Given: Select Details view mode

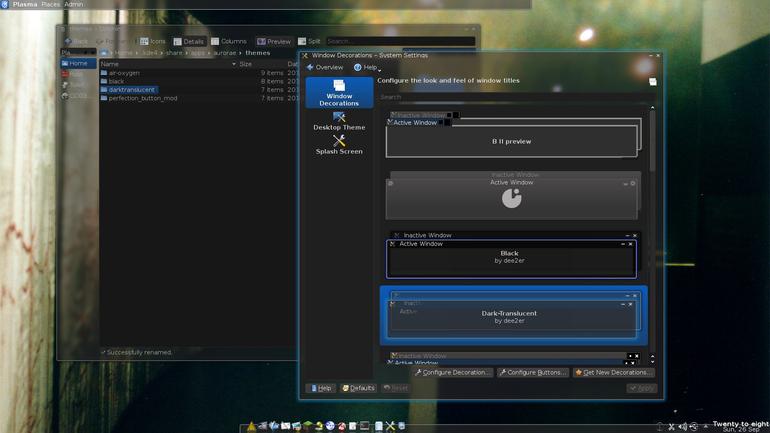Looking at the screenshot, I should (189, 41).
